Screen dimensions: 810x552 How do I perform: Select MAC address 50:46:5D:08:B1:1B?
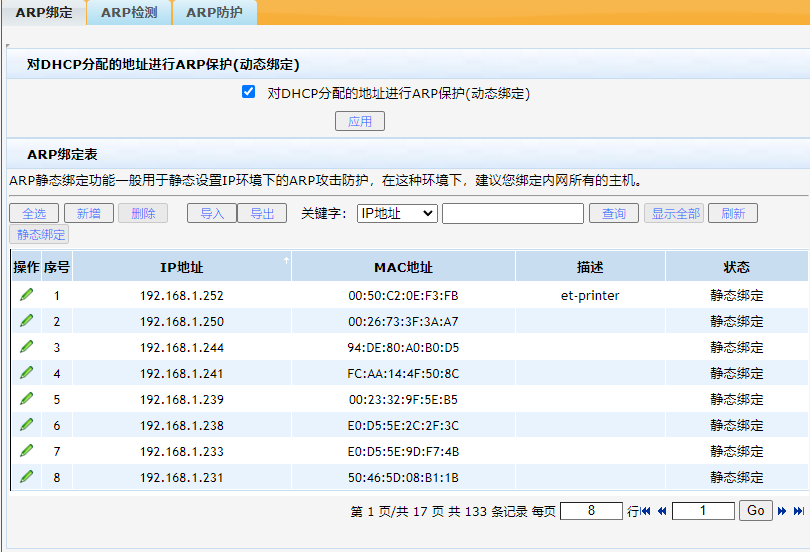point(403,477)
